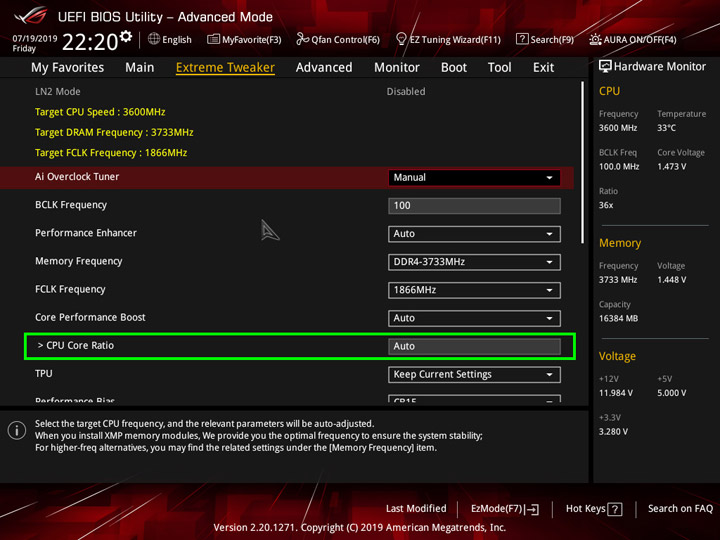Click the +12V reading 11.984 V
The height and width of the screenshot is (540, 720).
(x=616, y=393)
